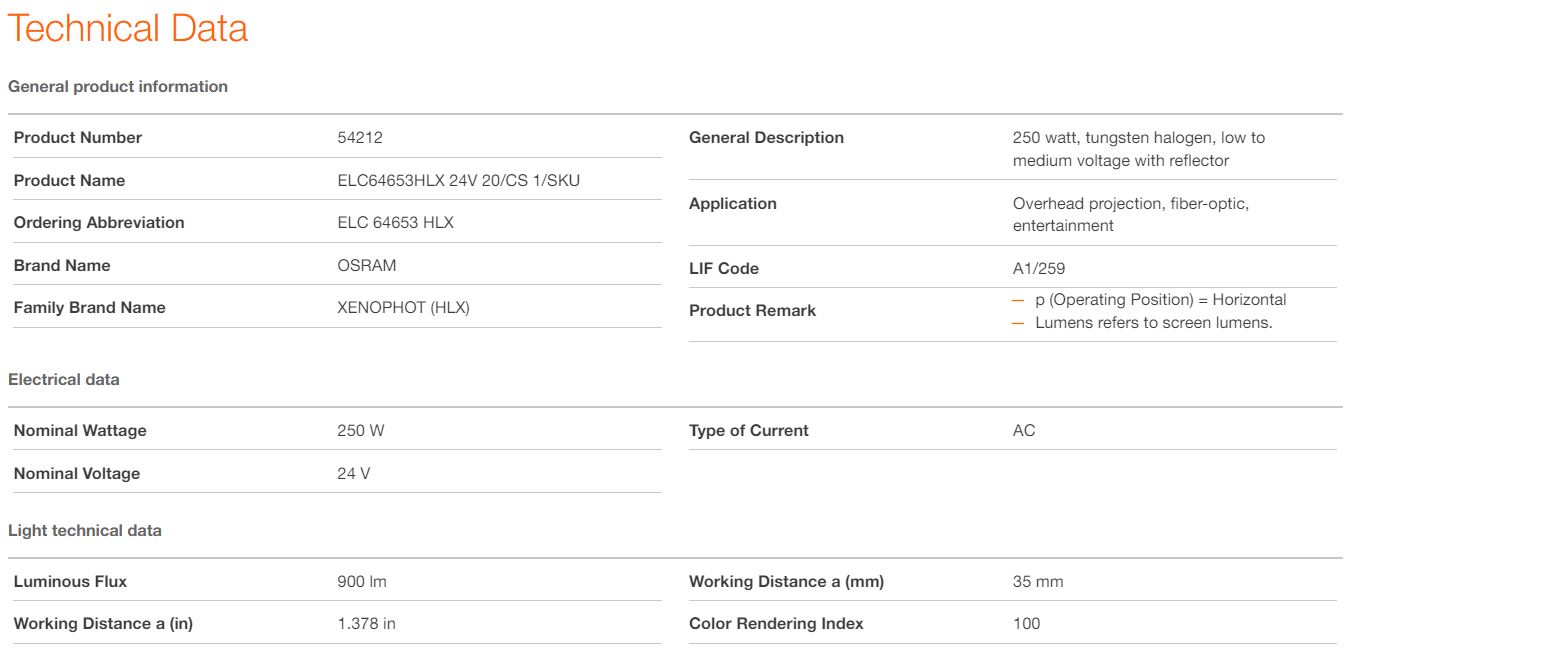Click the Electrical data section header

pos(64,379)
